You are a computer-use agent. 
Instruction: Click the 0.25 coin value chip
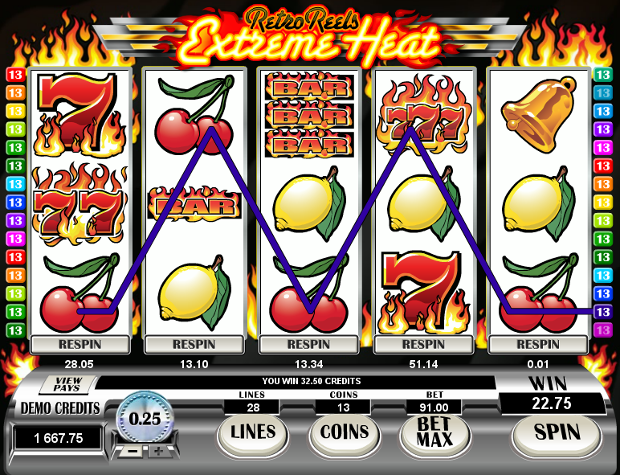coord(145,418)
